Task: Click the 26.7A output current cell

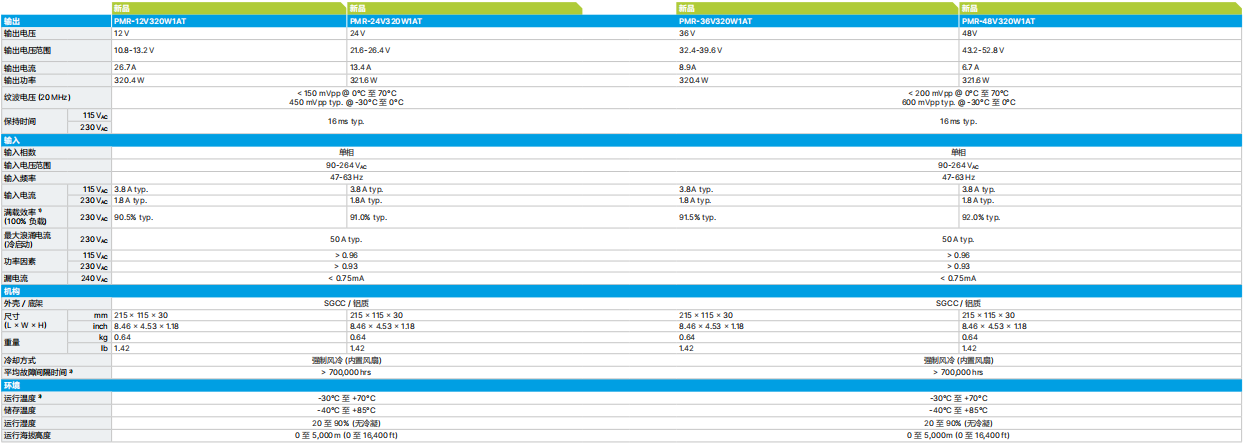Action: (x=125, y=68)
